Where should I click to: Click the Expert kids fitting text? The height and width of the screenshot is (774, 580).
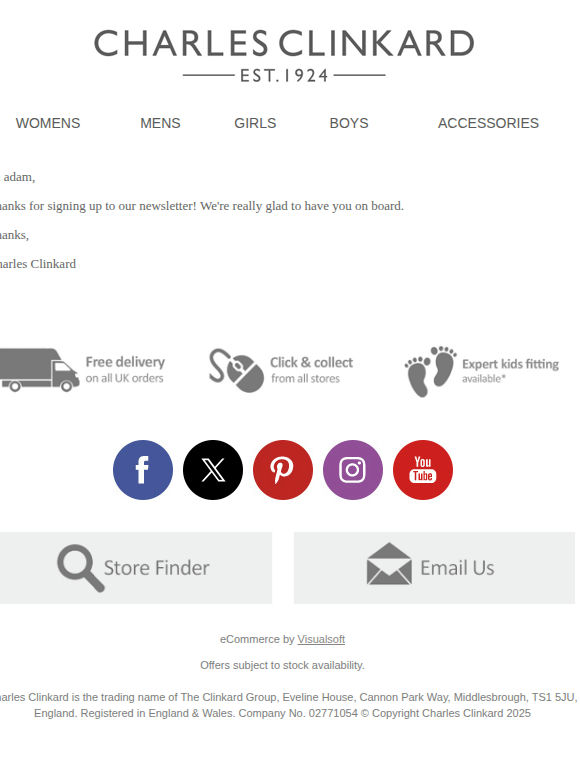coord(510,364)
